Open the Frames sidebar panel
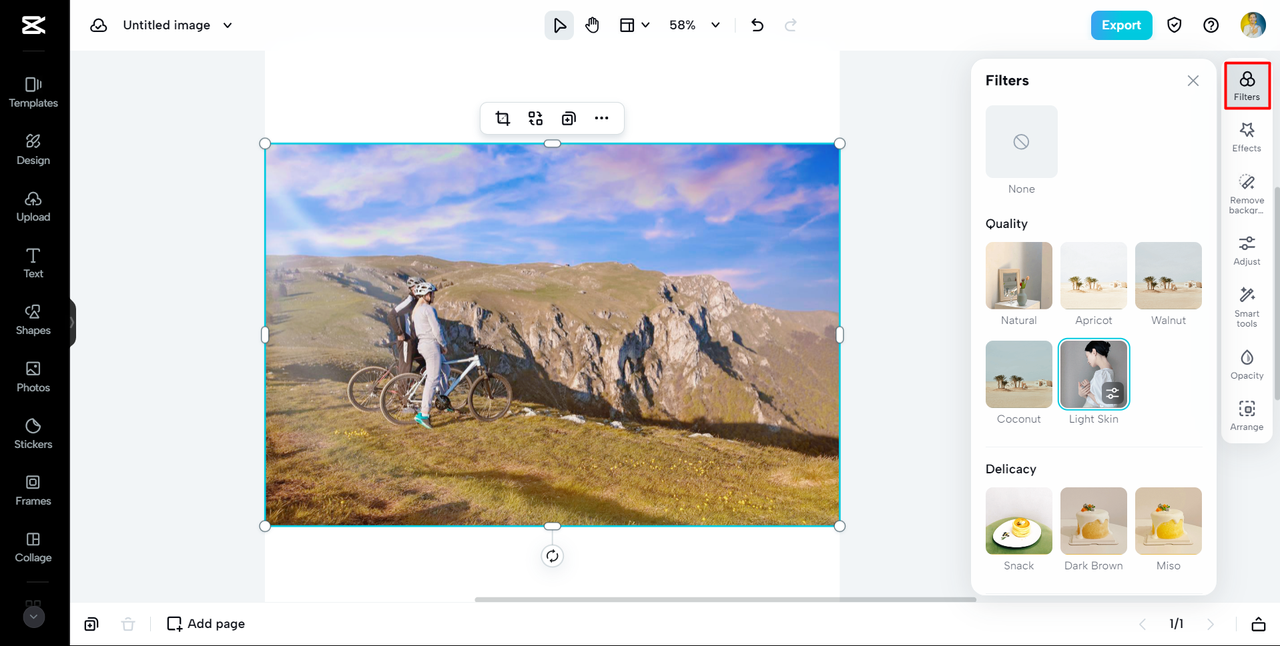The width and height of the screenshot is (1280, 646). [33, 490]
